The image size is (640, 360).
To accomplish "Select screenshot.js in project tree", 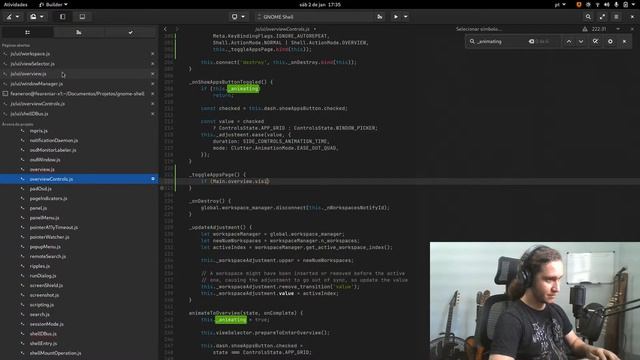I will [x=44, y=295].
